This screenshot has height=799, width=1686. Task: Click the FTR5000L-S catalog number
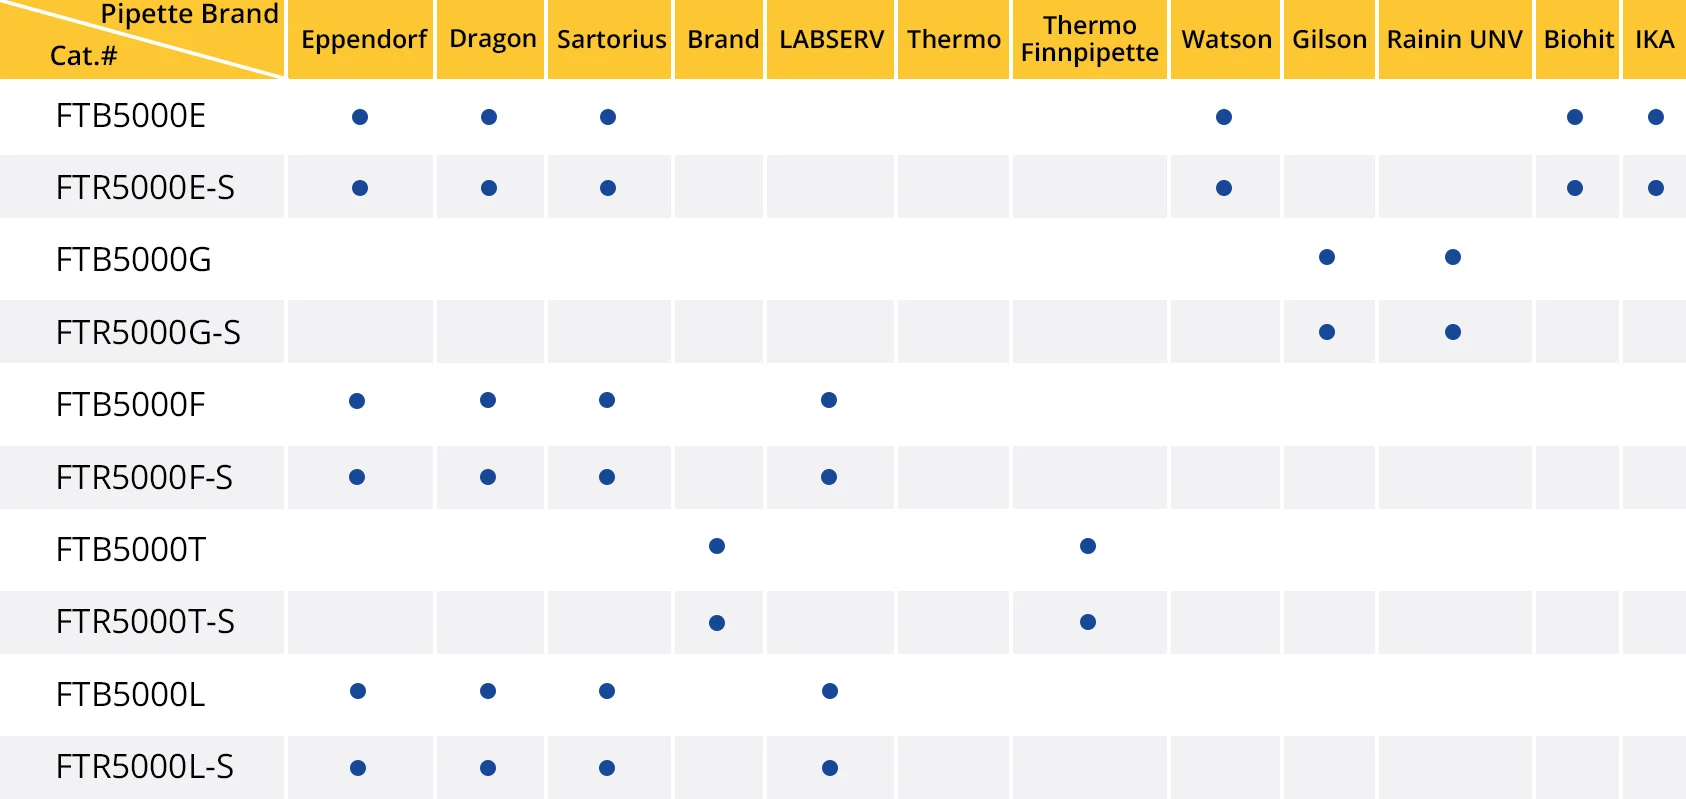tap(145, 767)
